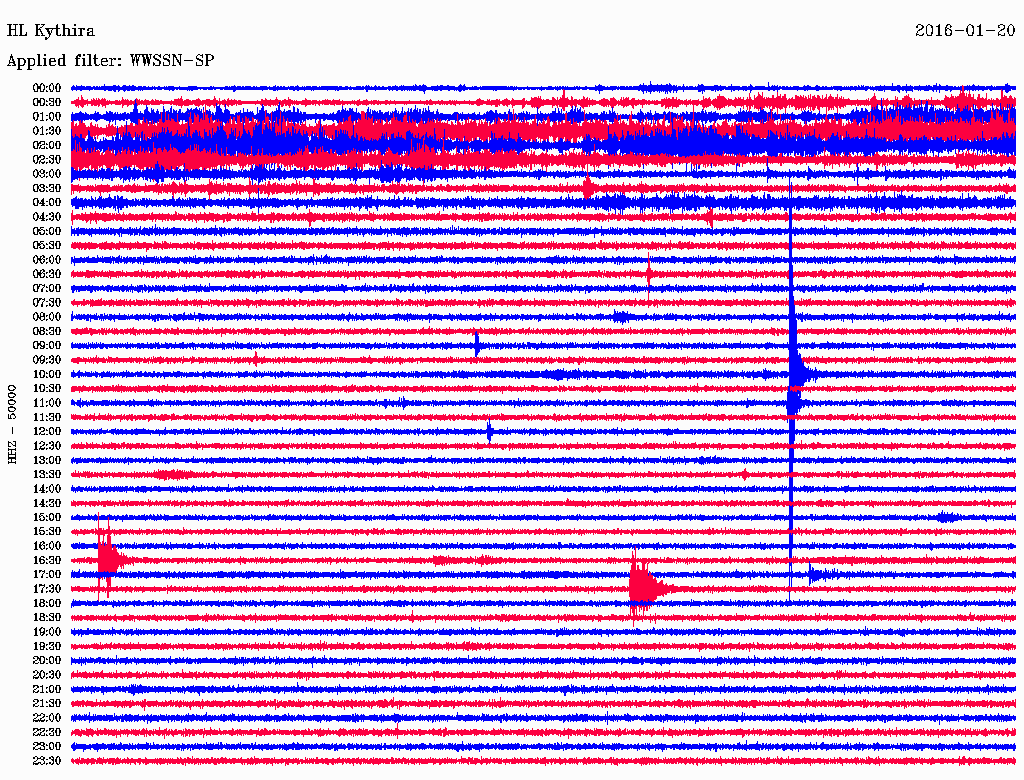Select the 20:30 time label
This screenshot has height=780, width=1024.
pos(47,675)
